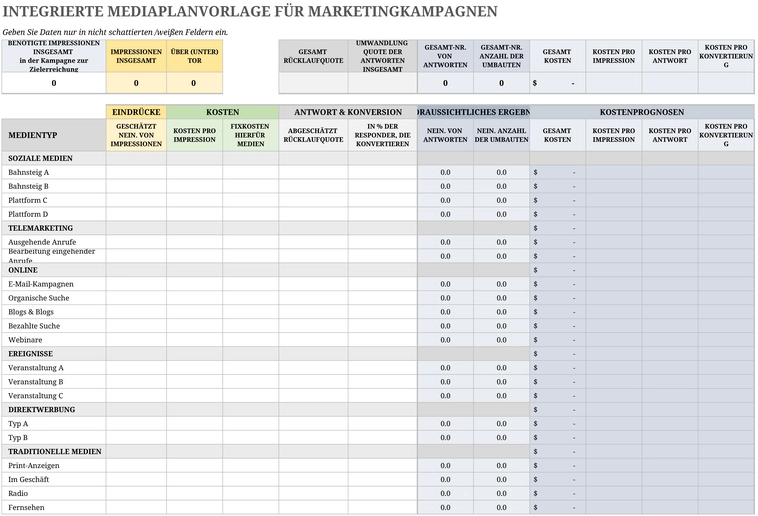Click the 'IMPRESSIONEN INSGESAMT' summary header
The width and height of the screenshot is (758, 516).
click(136, 56)
